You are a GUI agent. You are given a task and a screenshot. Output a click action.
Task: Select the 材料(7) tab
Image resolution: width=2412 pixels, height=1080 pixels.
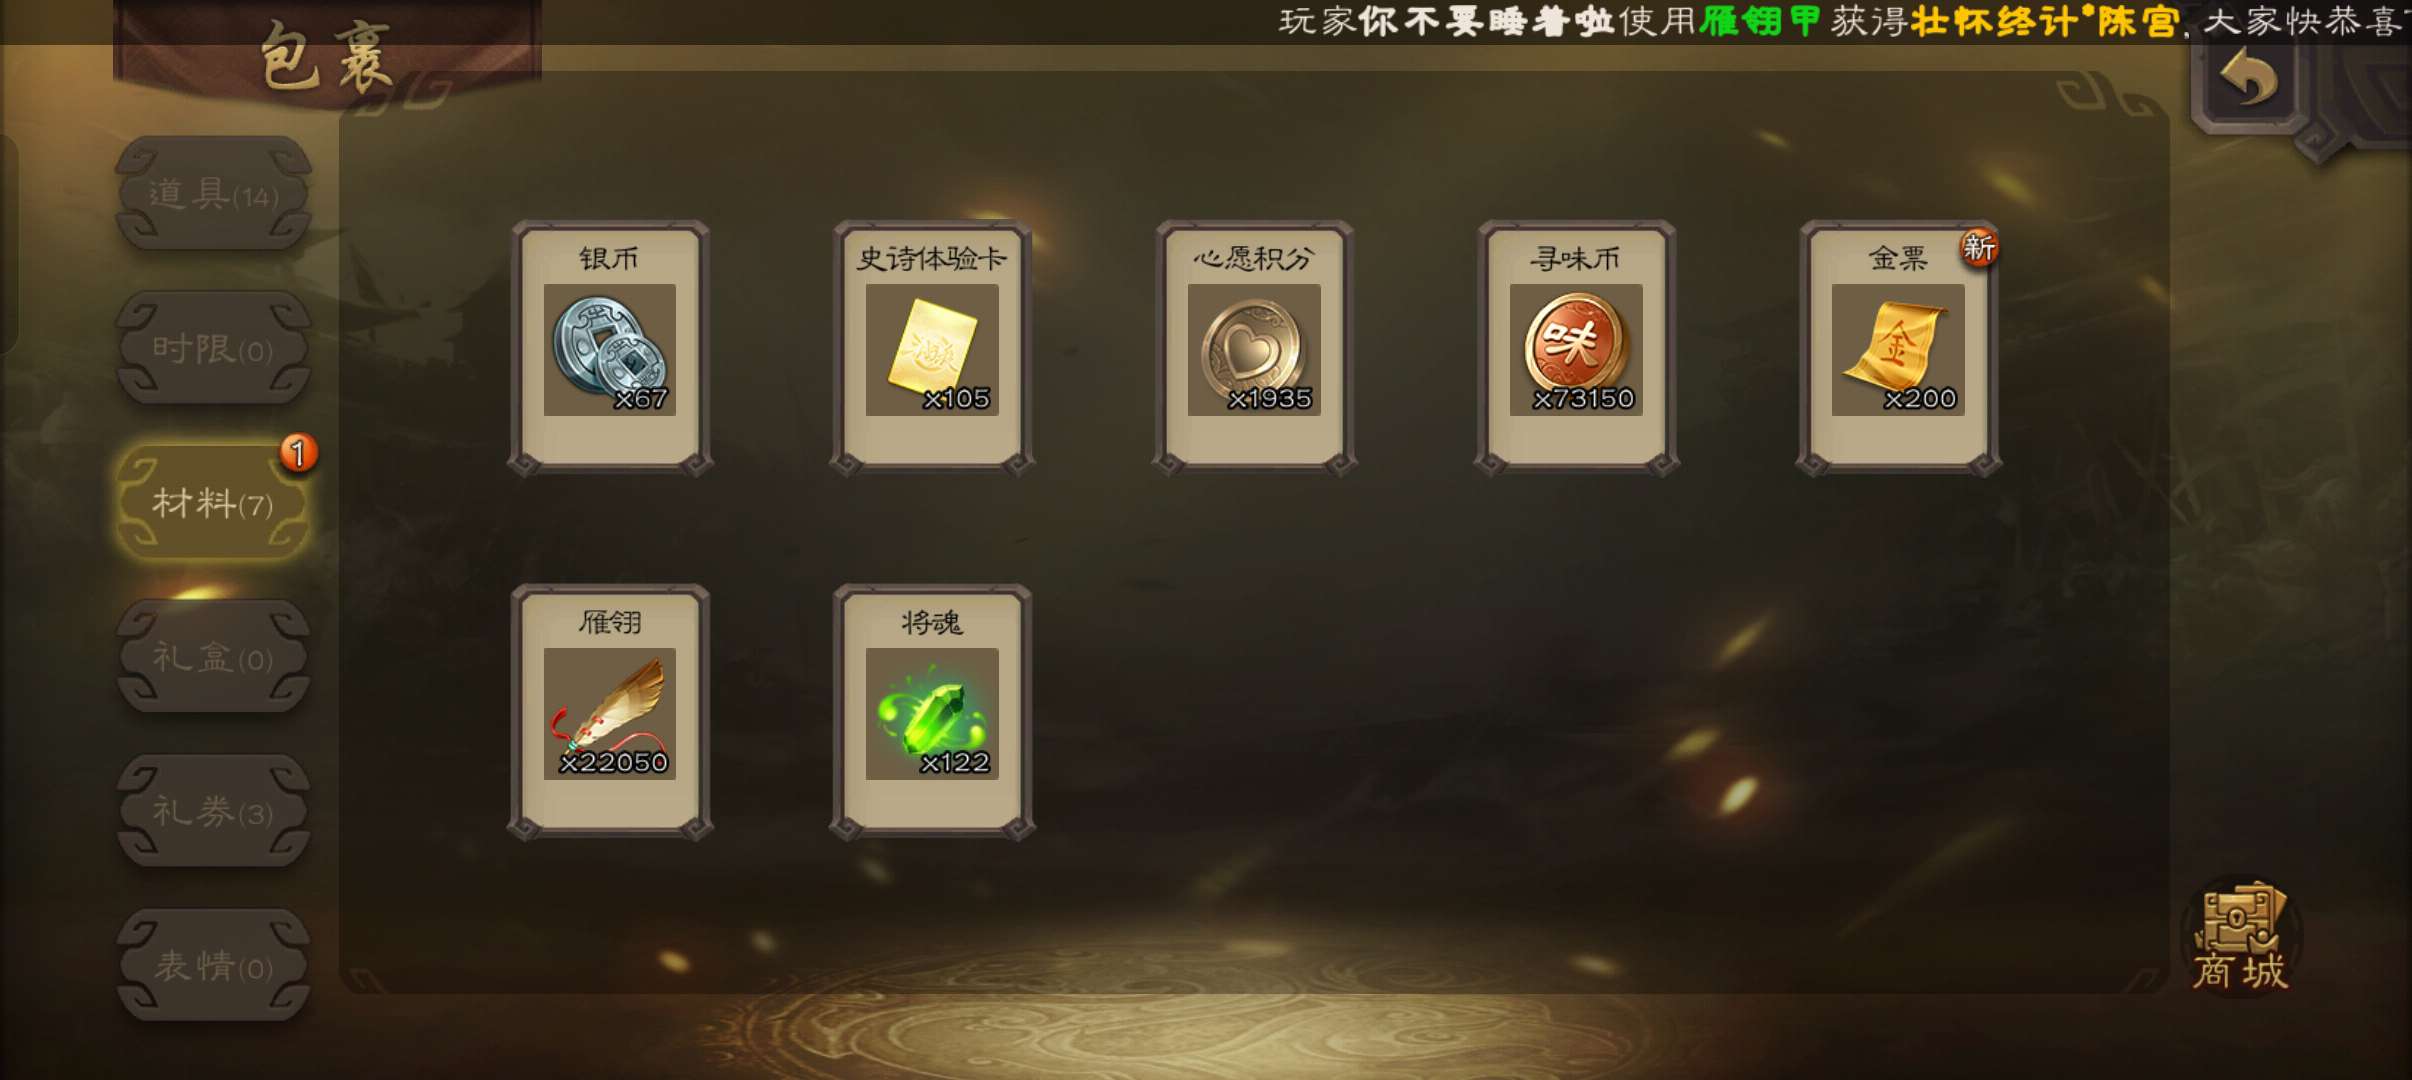click(213, 503)
